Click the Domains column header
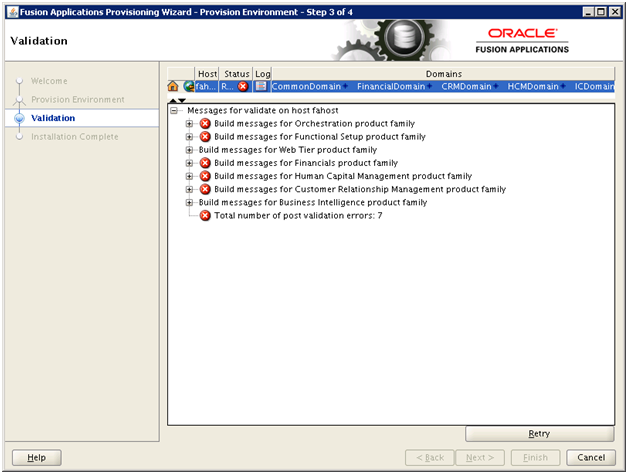The width and height of the screenshot is (628, 474). coord(443,74)
